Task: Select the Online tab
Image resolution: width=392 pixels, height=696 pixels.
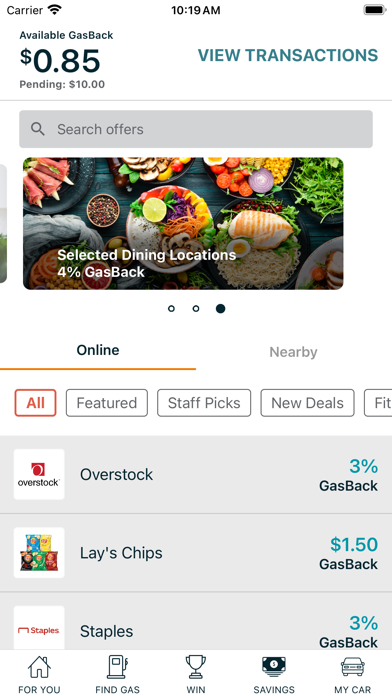Action: coord(98,350)
